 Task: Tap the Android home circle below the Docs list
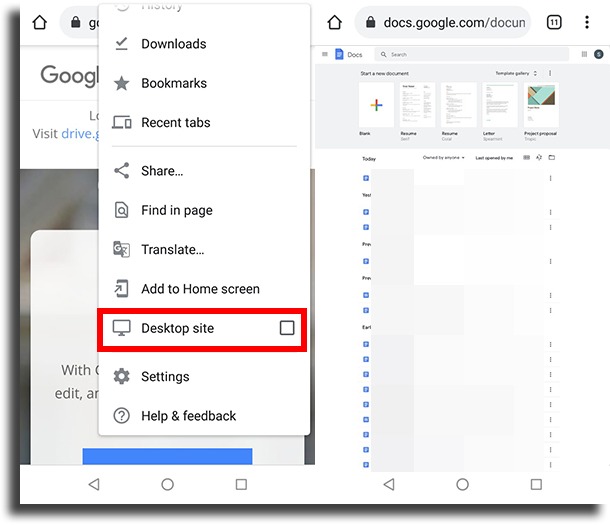click(463, 484)
